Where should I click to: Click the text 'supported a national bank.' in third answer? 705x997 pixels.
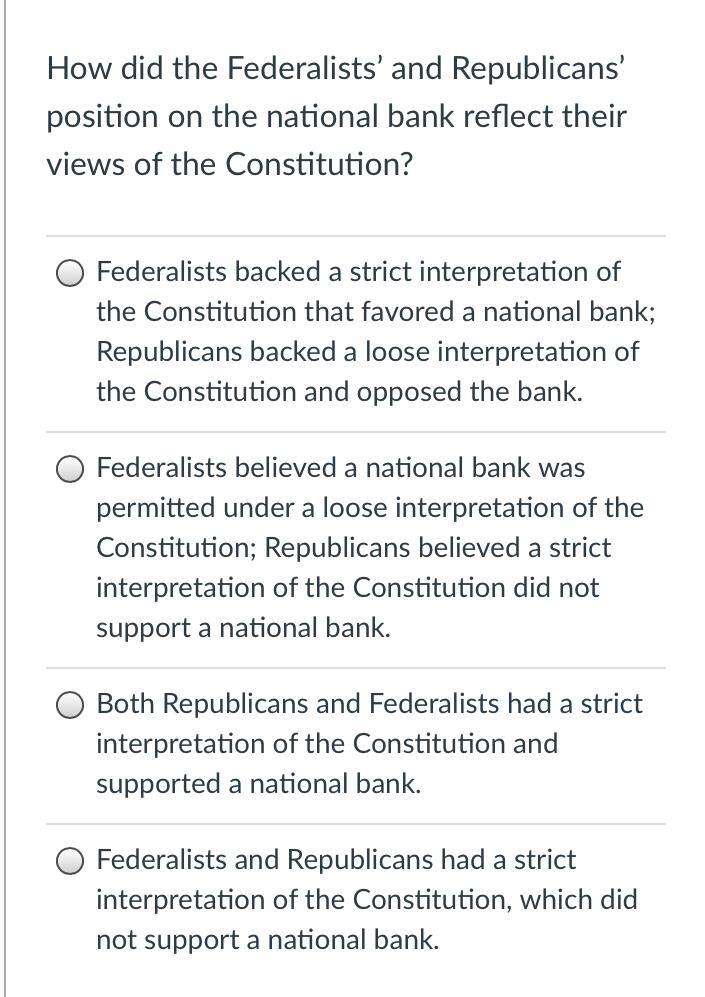pyautogui.click(x=259, y=784)
